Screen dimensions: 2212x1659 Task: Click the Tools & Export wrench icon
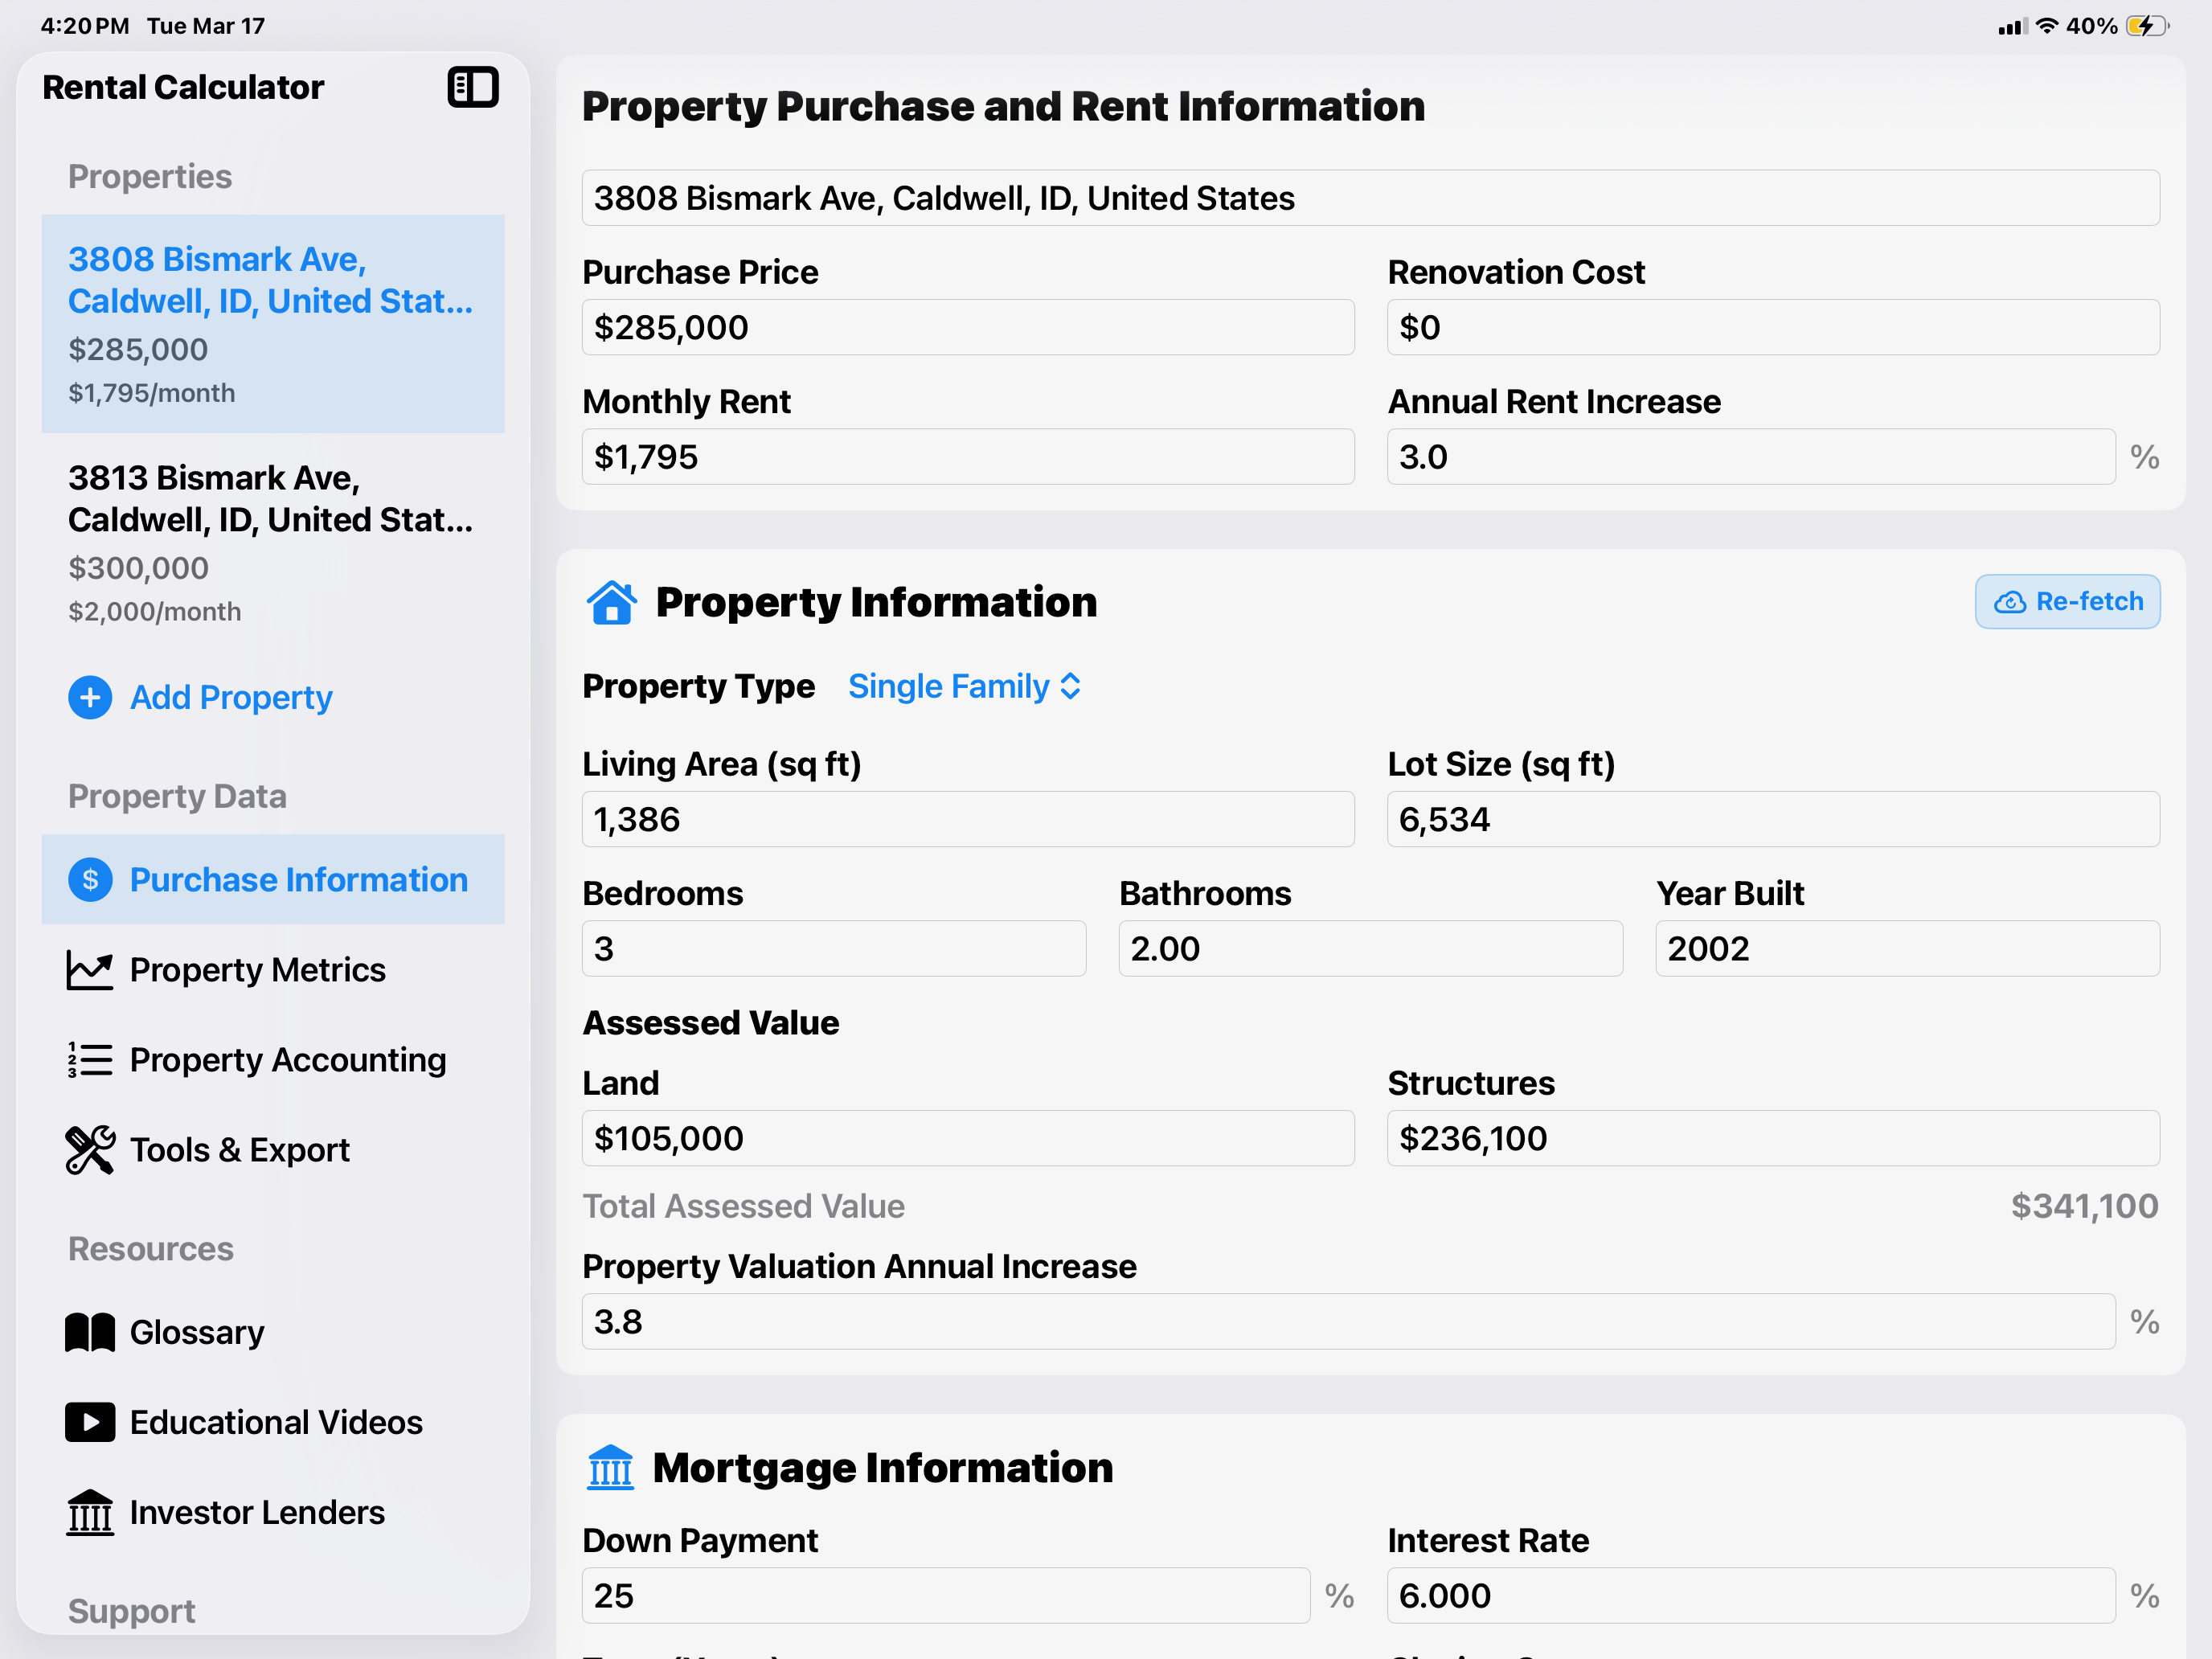click(x=90, y=1149)
